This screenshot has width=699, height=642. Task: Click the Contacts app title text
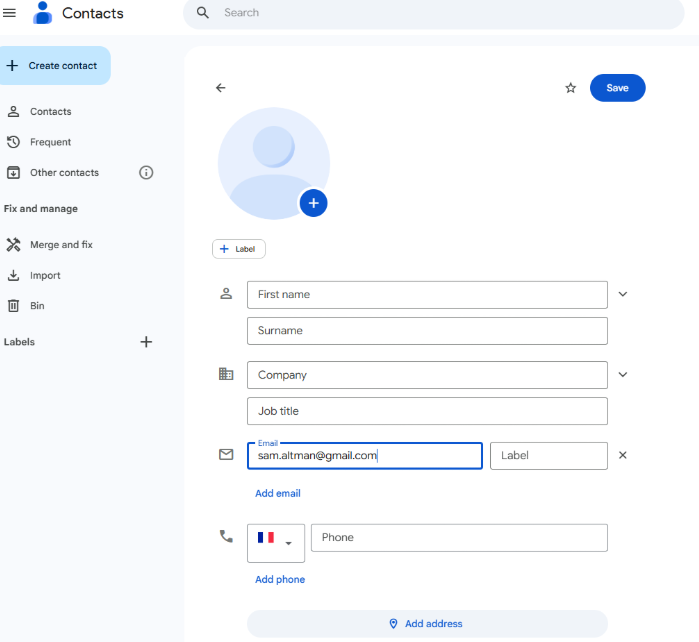point(93,13)
